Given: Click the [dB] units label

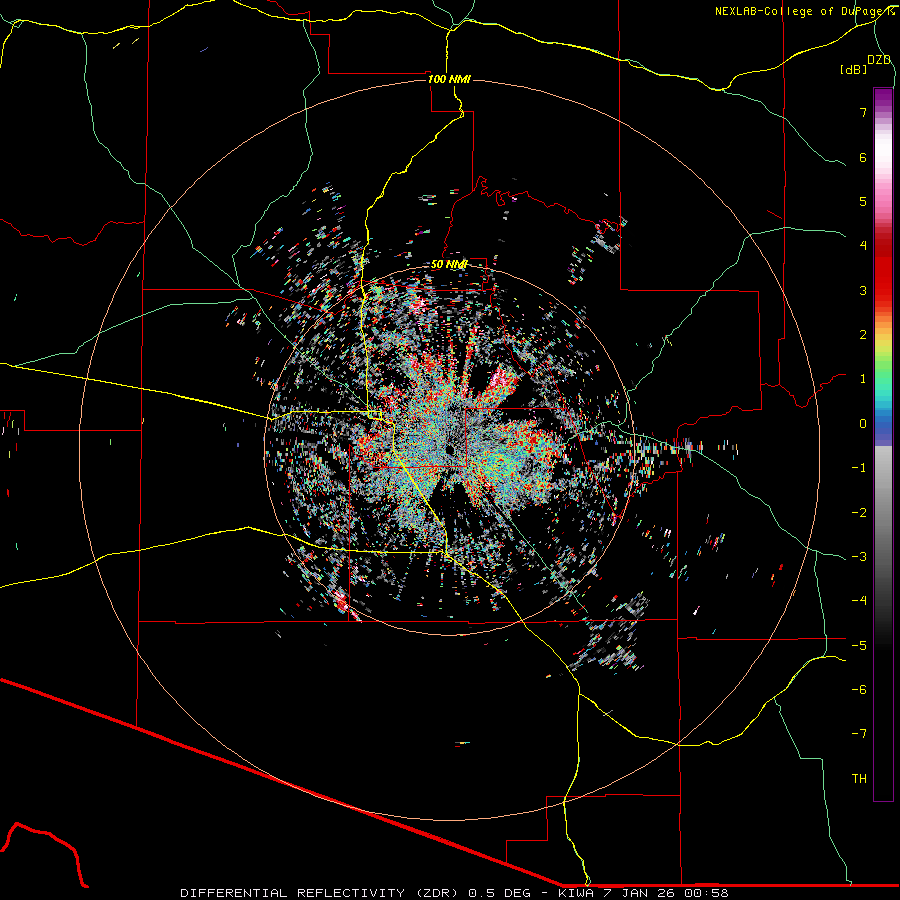Looking at the screenshot, I should coord(854,69).
